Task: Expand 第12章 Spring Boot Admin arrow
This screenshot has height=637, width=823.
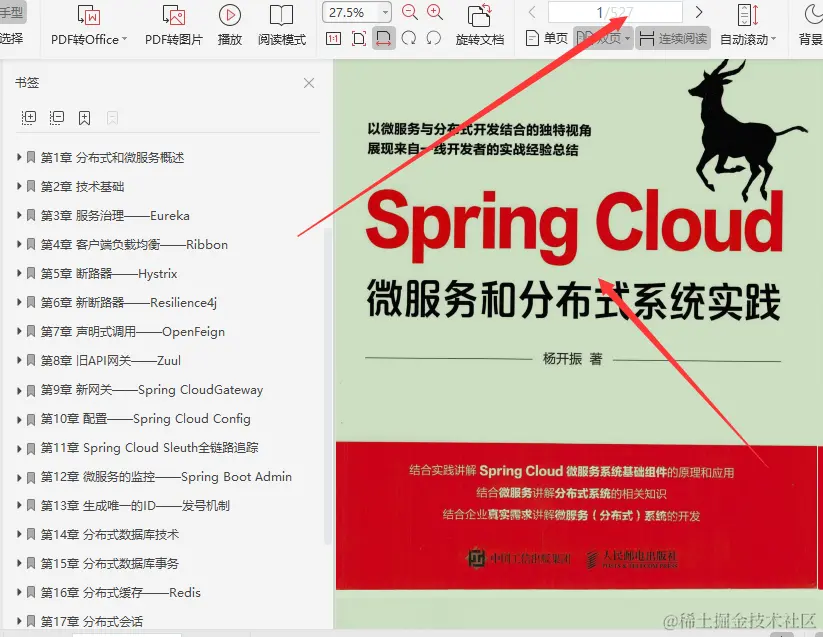Action: (19, 476)
